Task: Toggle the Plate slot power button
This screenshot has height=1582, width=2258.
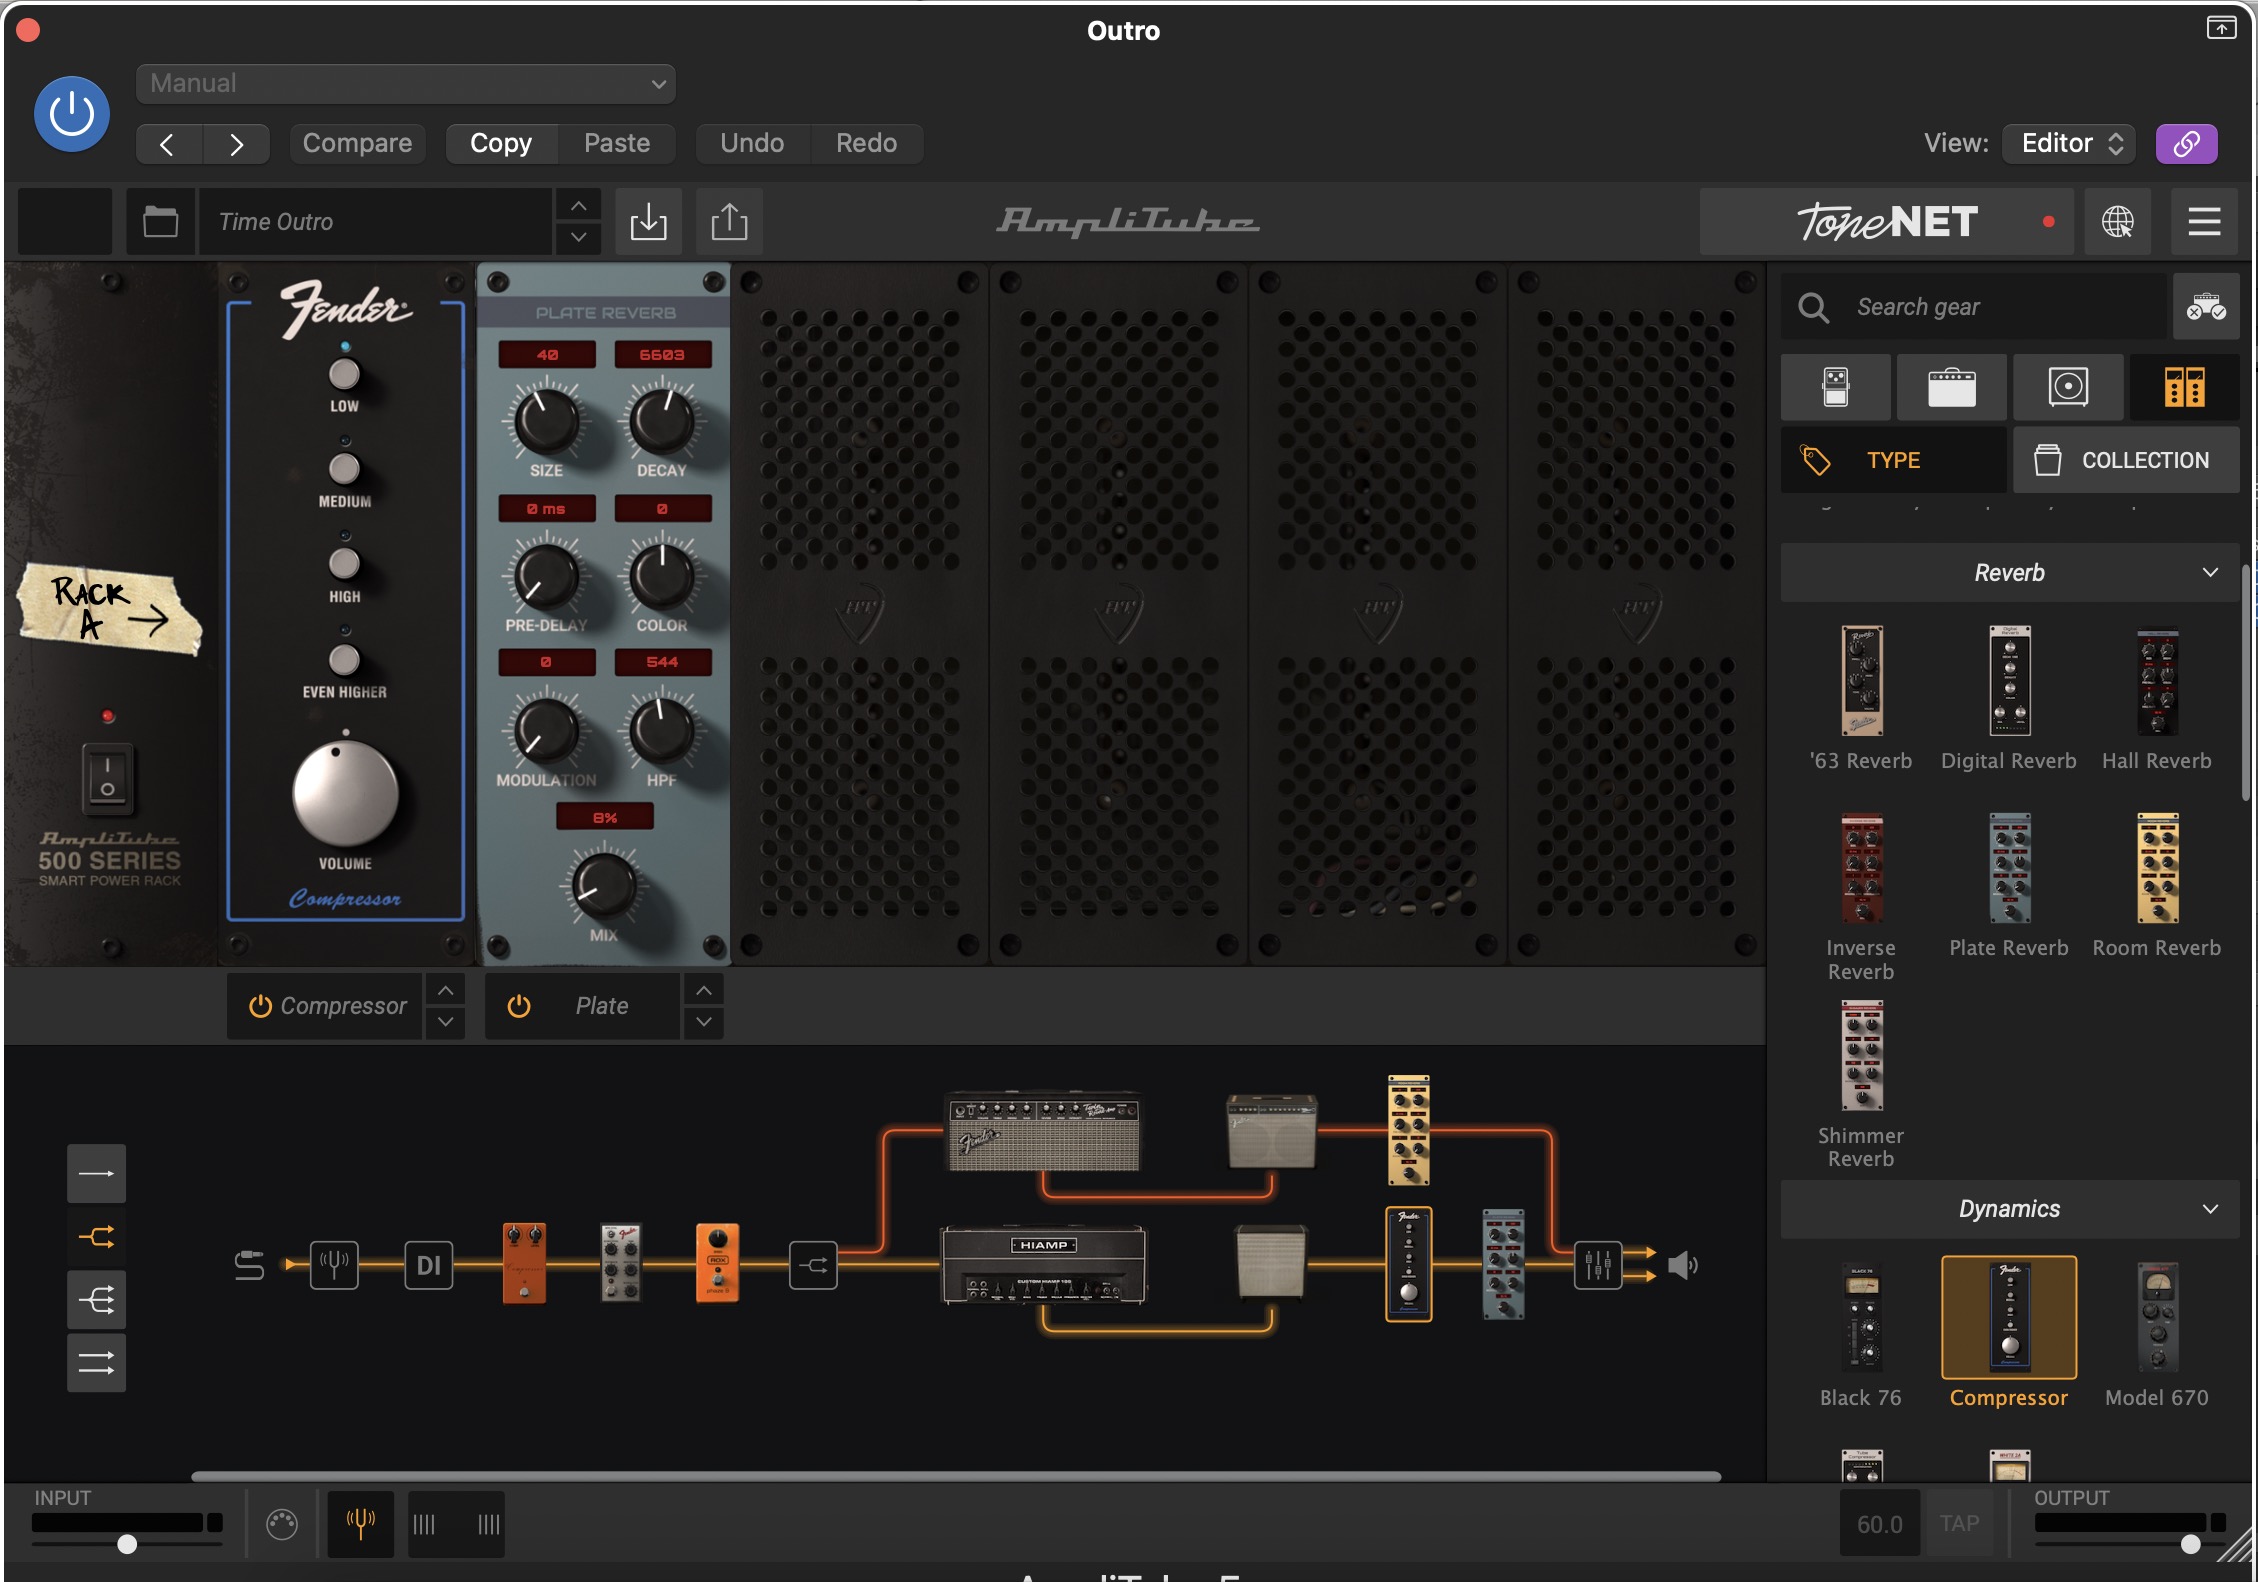Action: (518, 1006)
